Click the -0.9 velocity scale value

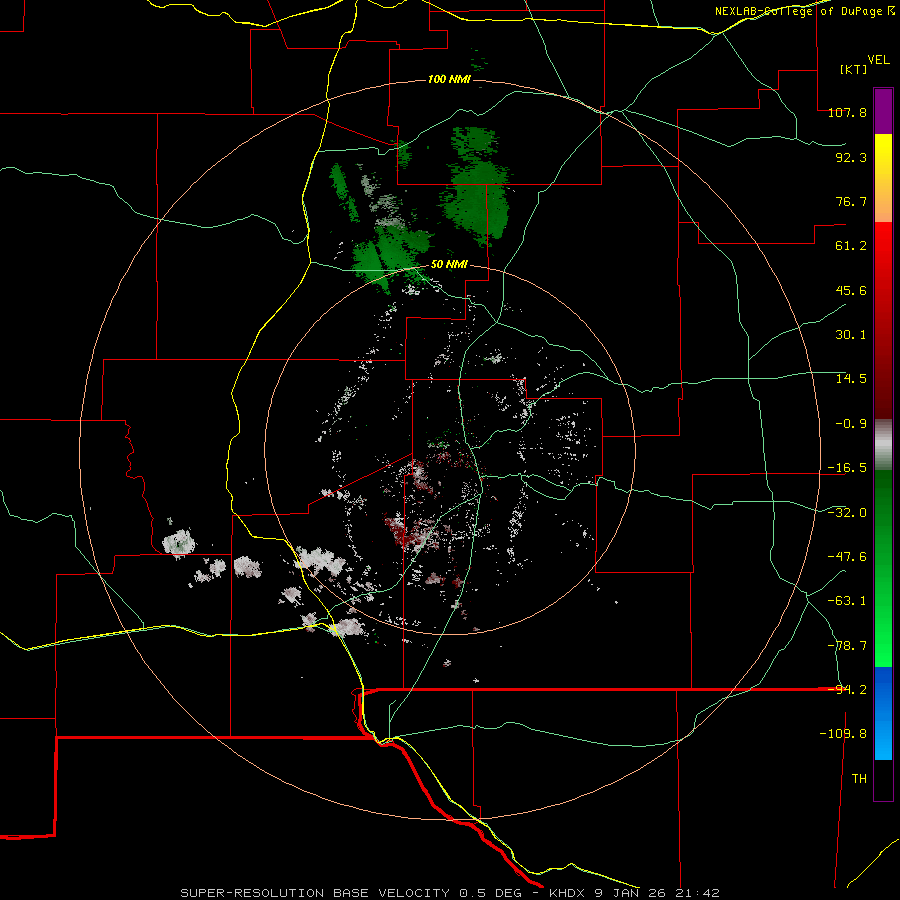(x=851, y=424)
